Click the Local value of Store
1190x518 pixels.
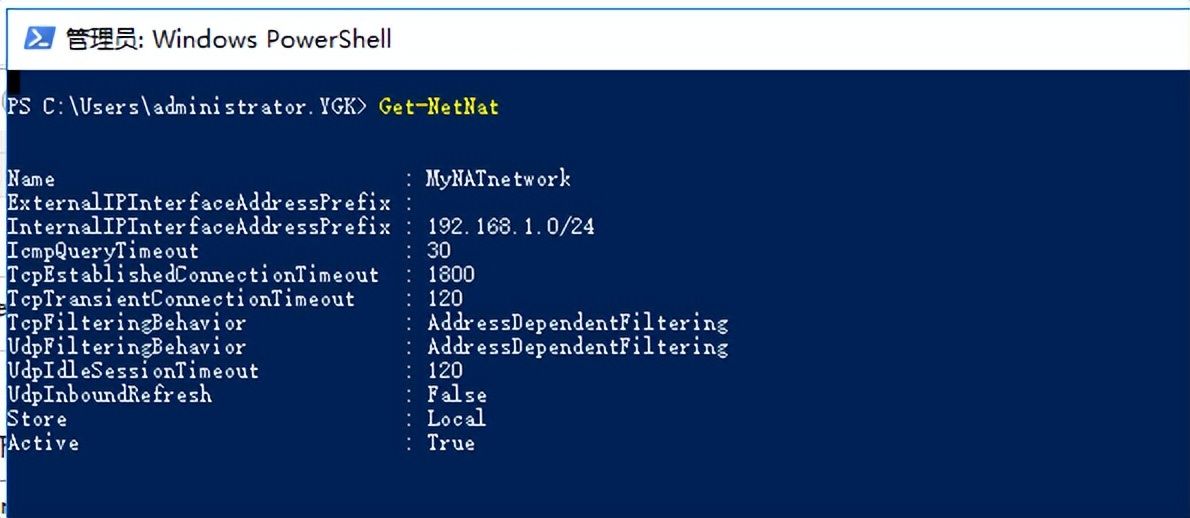point(456,419)
